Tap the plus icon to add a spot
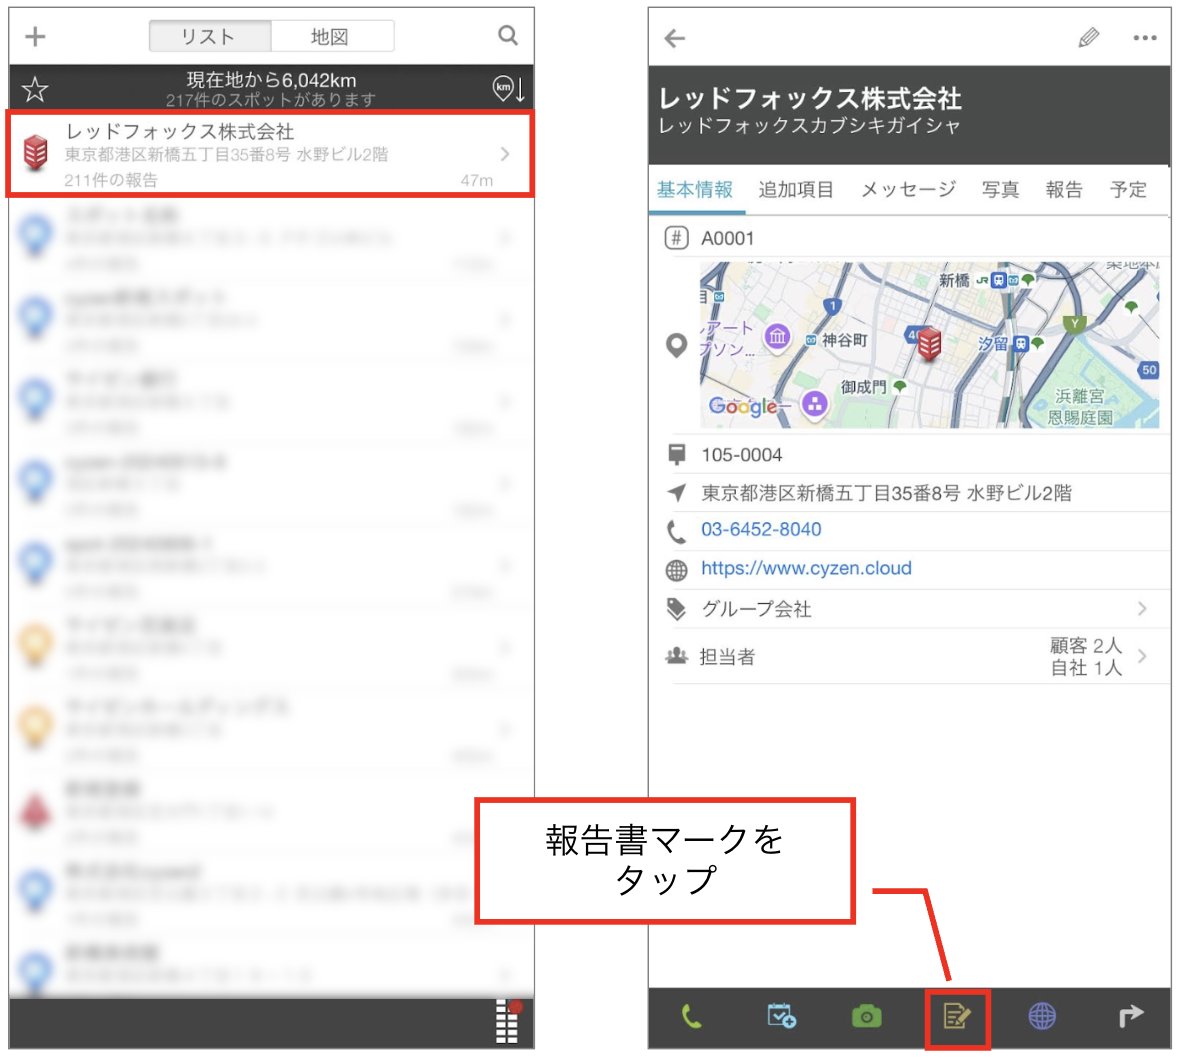Screen dimensions: 1178x1058 [35, 36]
